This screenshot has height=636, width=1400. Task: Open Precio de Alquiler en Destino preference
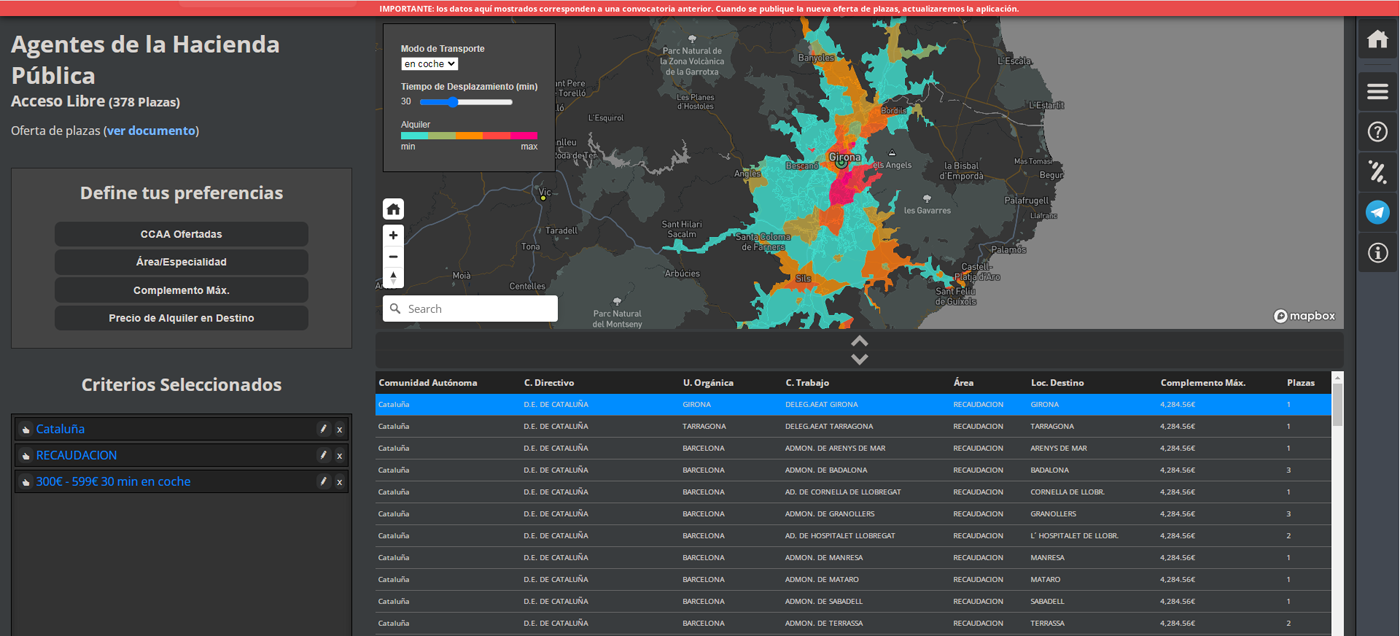pos(181,318)
